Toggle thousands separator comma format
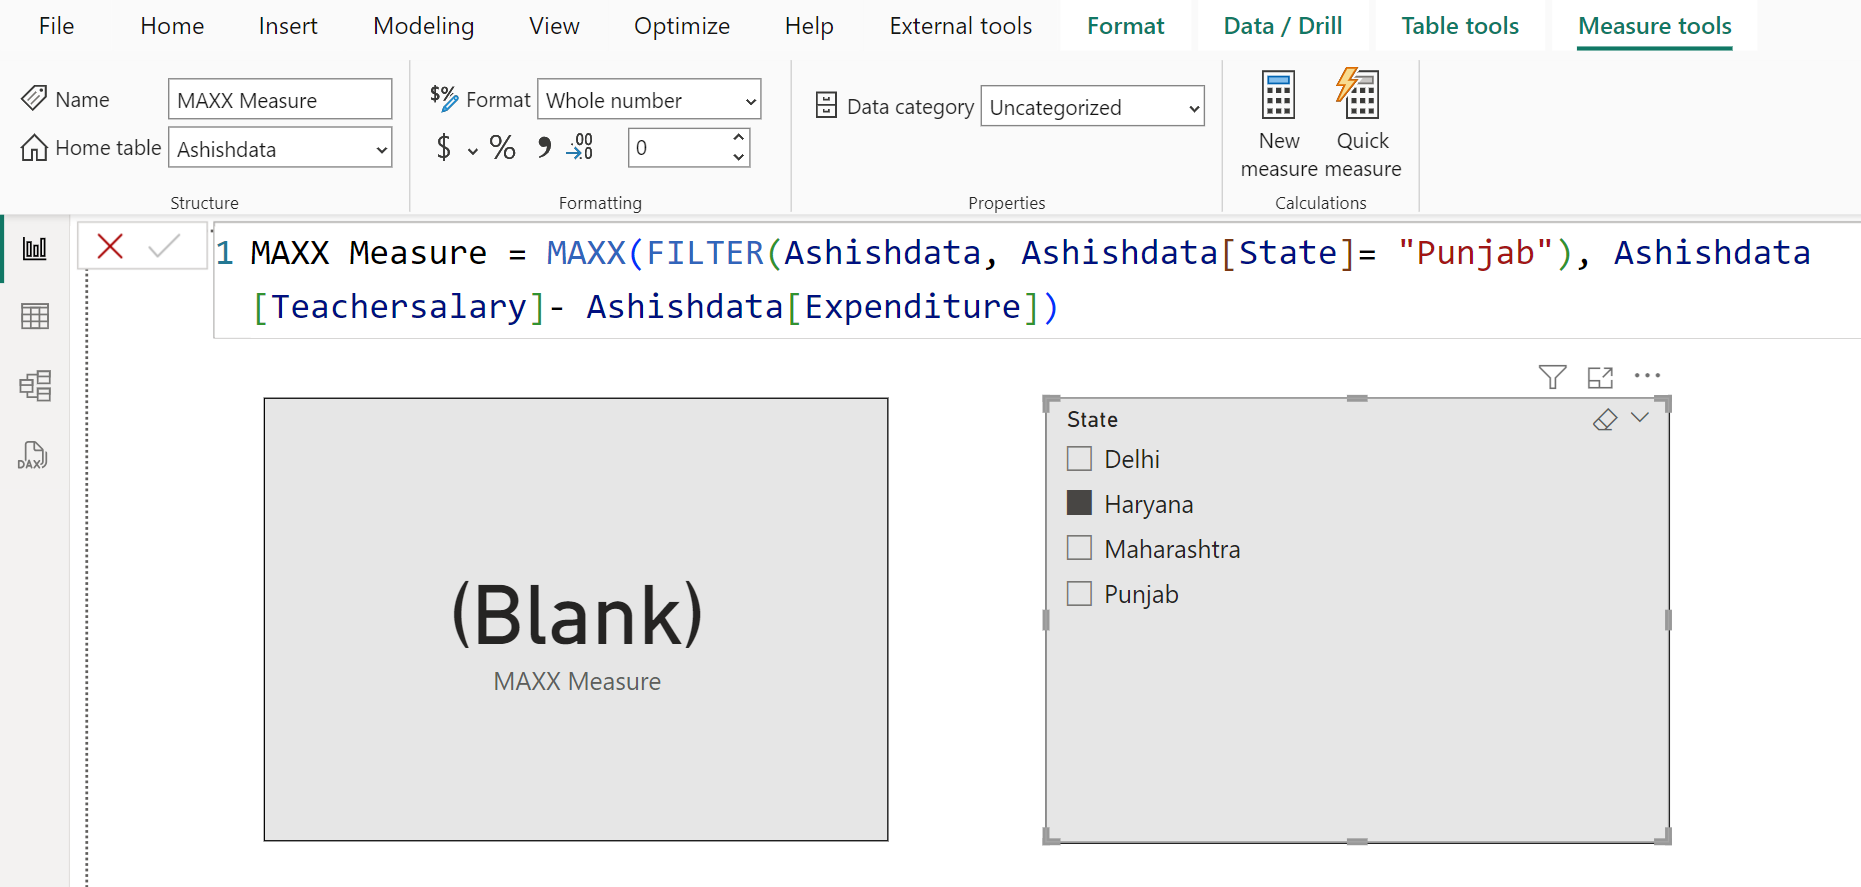The image size is (1861, 887). tap(544, 148)
